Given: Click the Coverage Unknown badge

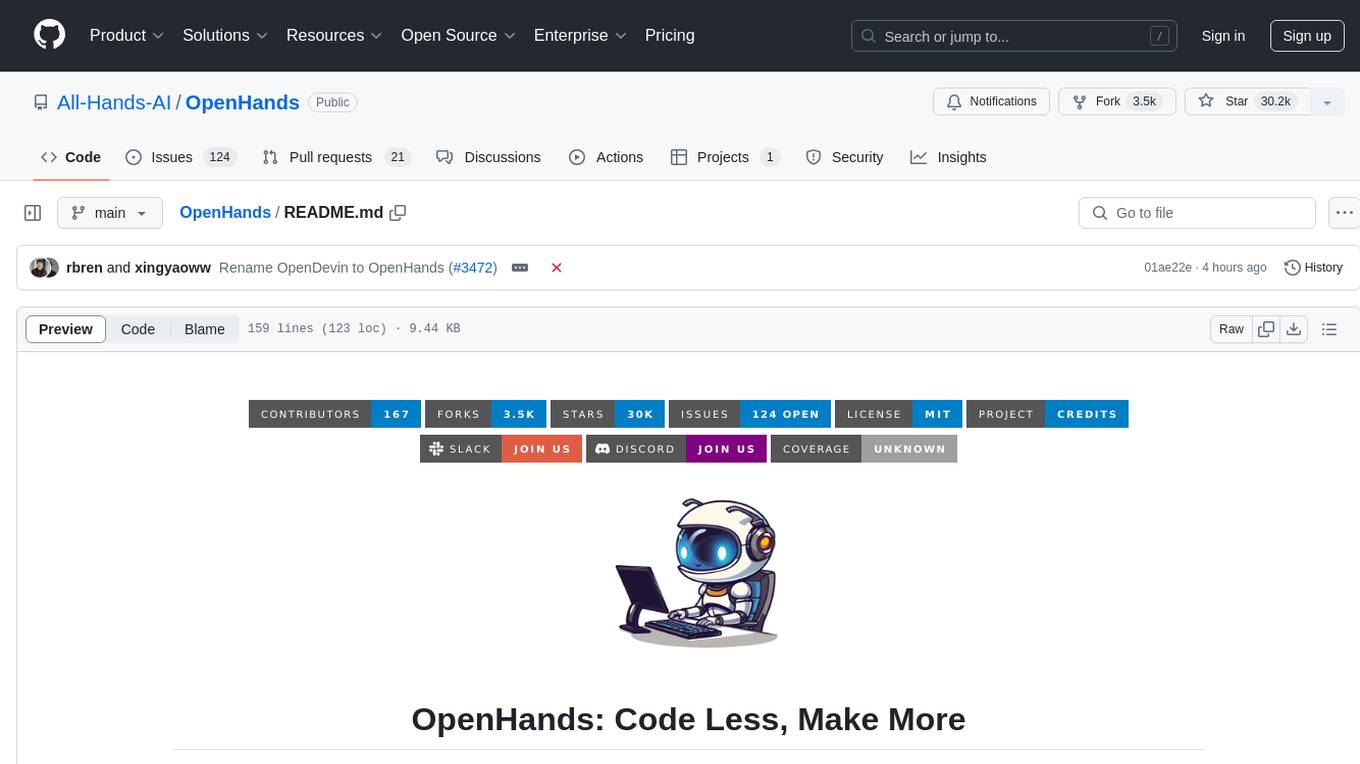Looking at the screenshot, I should 864,449.
